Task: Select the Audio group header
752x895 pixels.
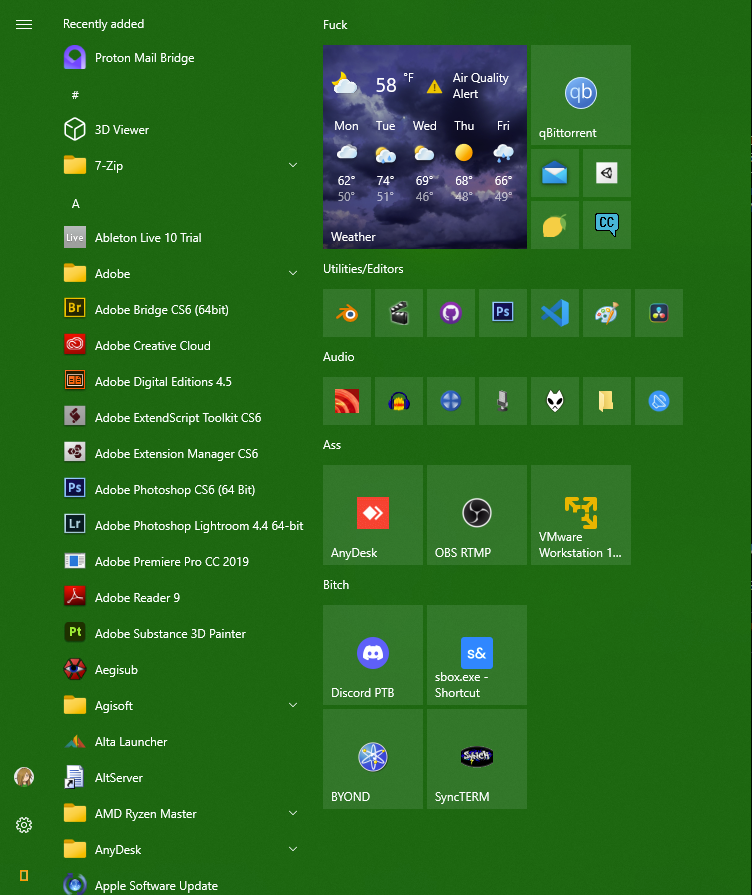Action: click(339, 357)
